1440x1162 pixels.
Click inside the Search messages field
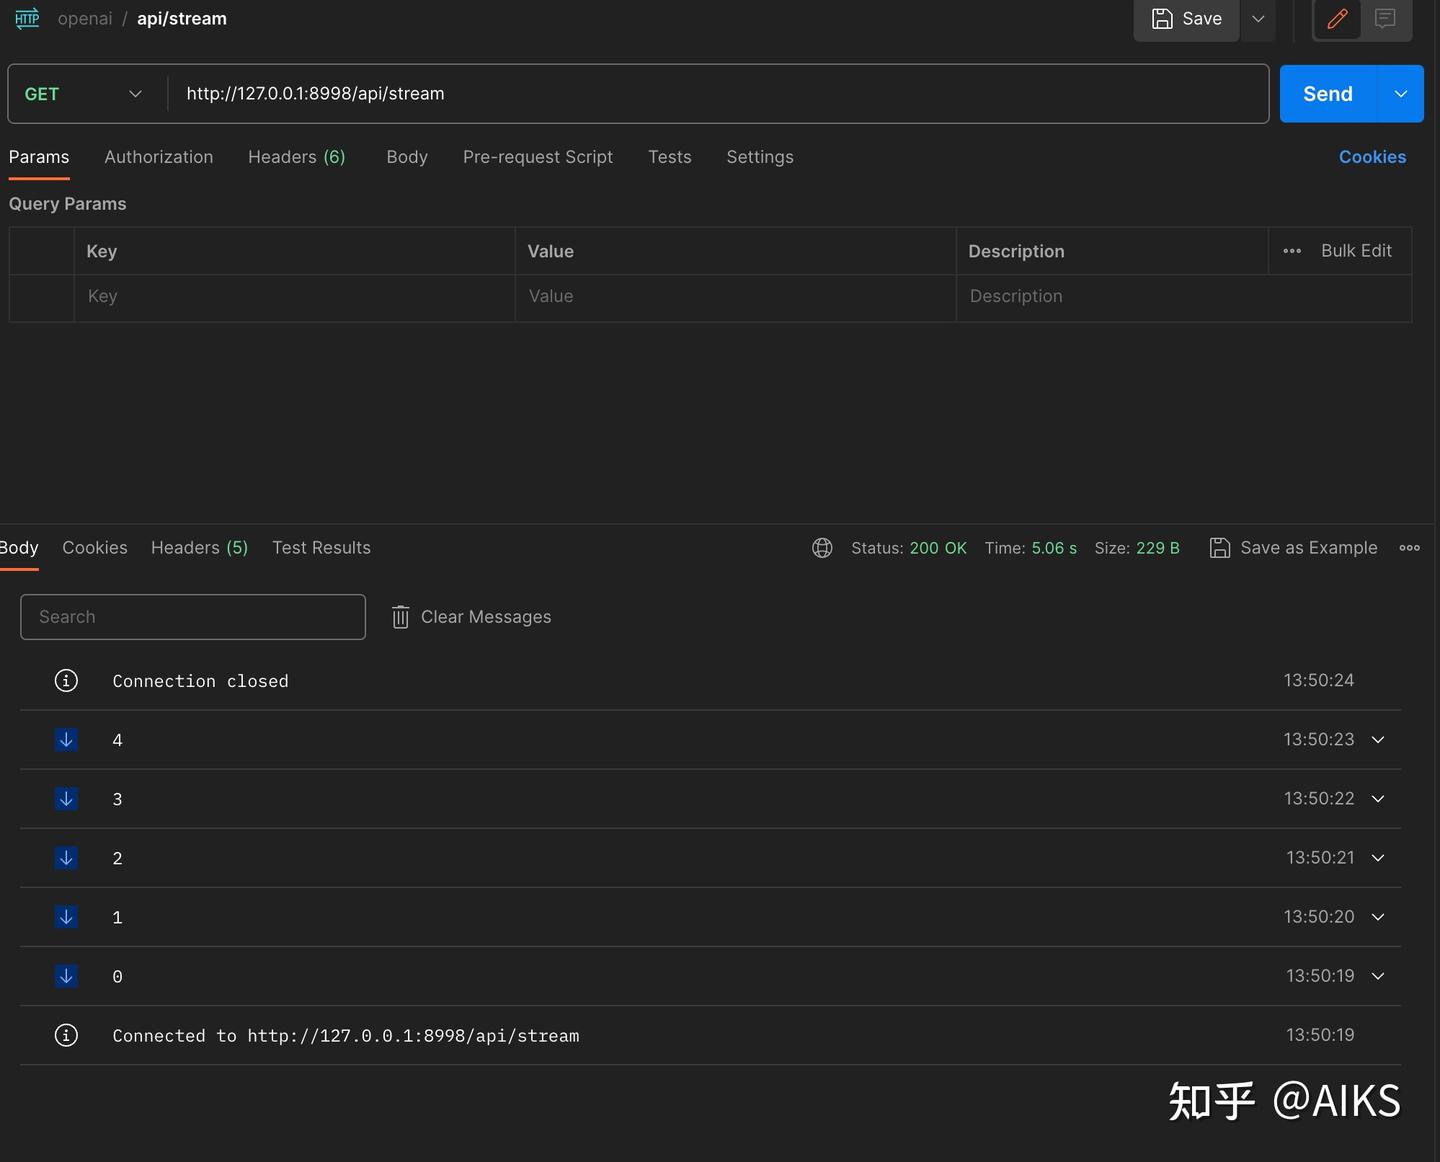click(192, 617)
